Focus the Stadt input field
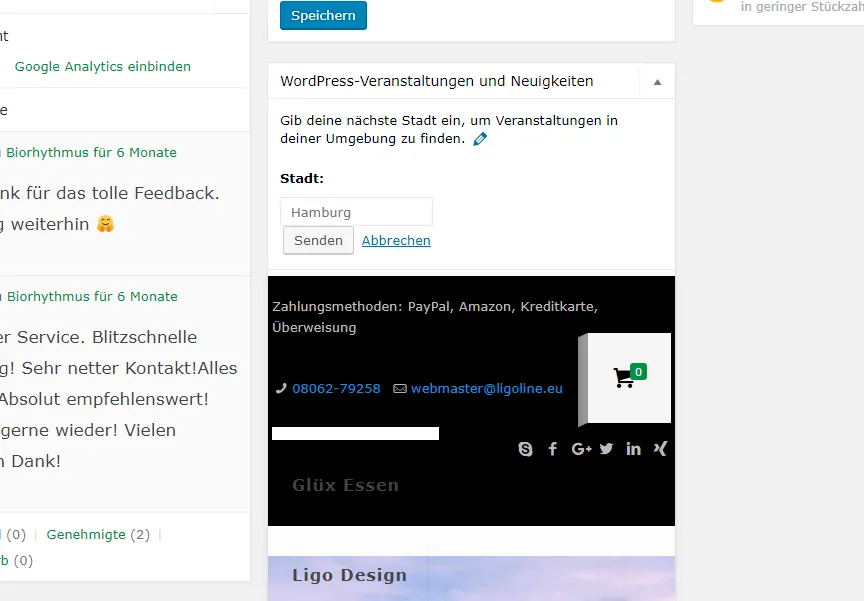This screenshot has width=864, height=601. [357, 212]
